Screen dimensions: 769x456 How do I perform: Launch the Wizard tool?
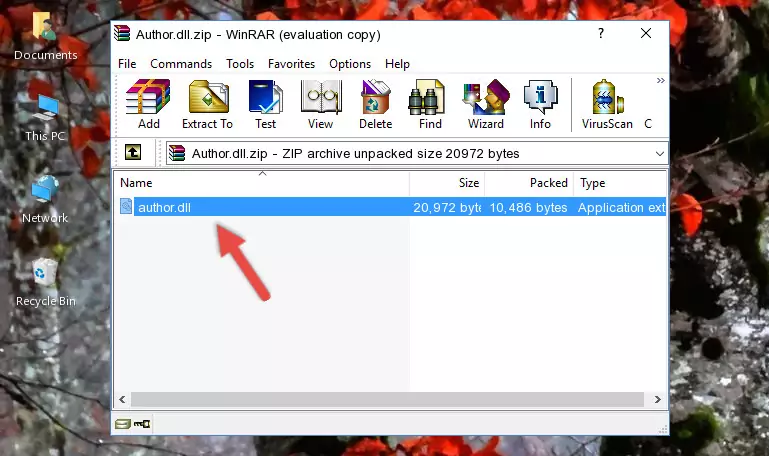[x=486, y=104]
